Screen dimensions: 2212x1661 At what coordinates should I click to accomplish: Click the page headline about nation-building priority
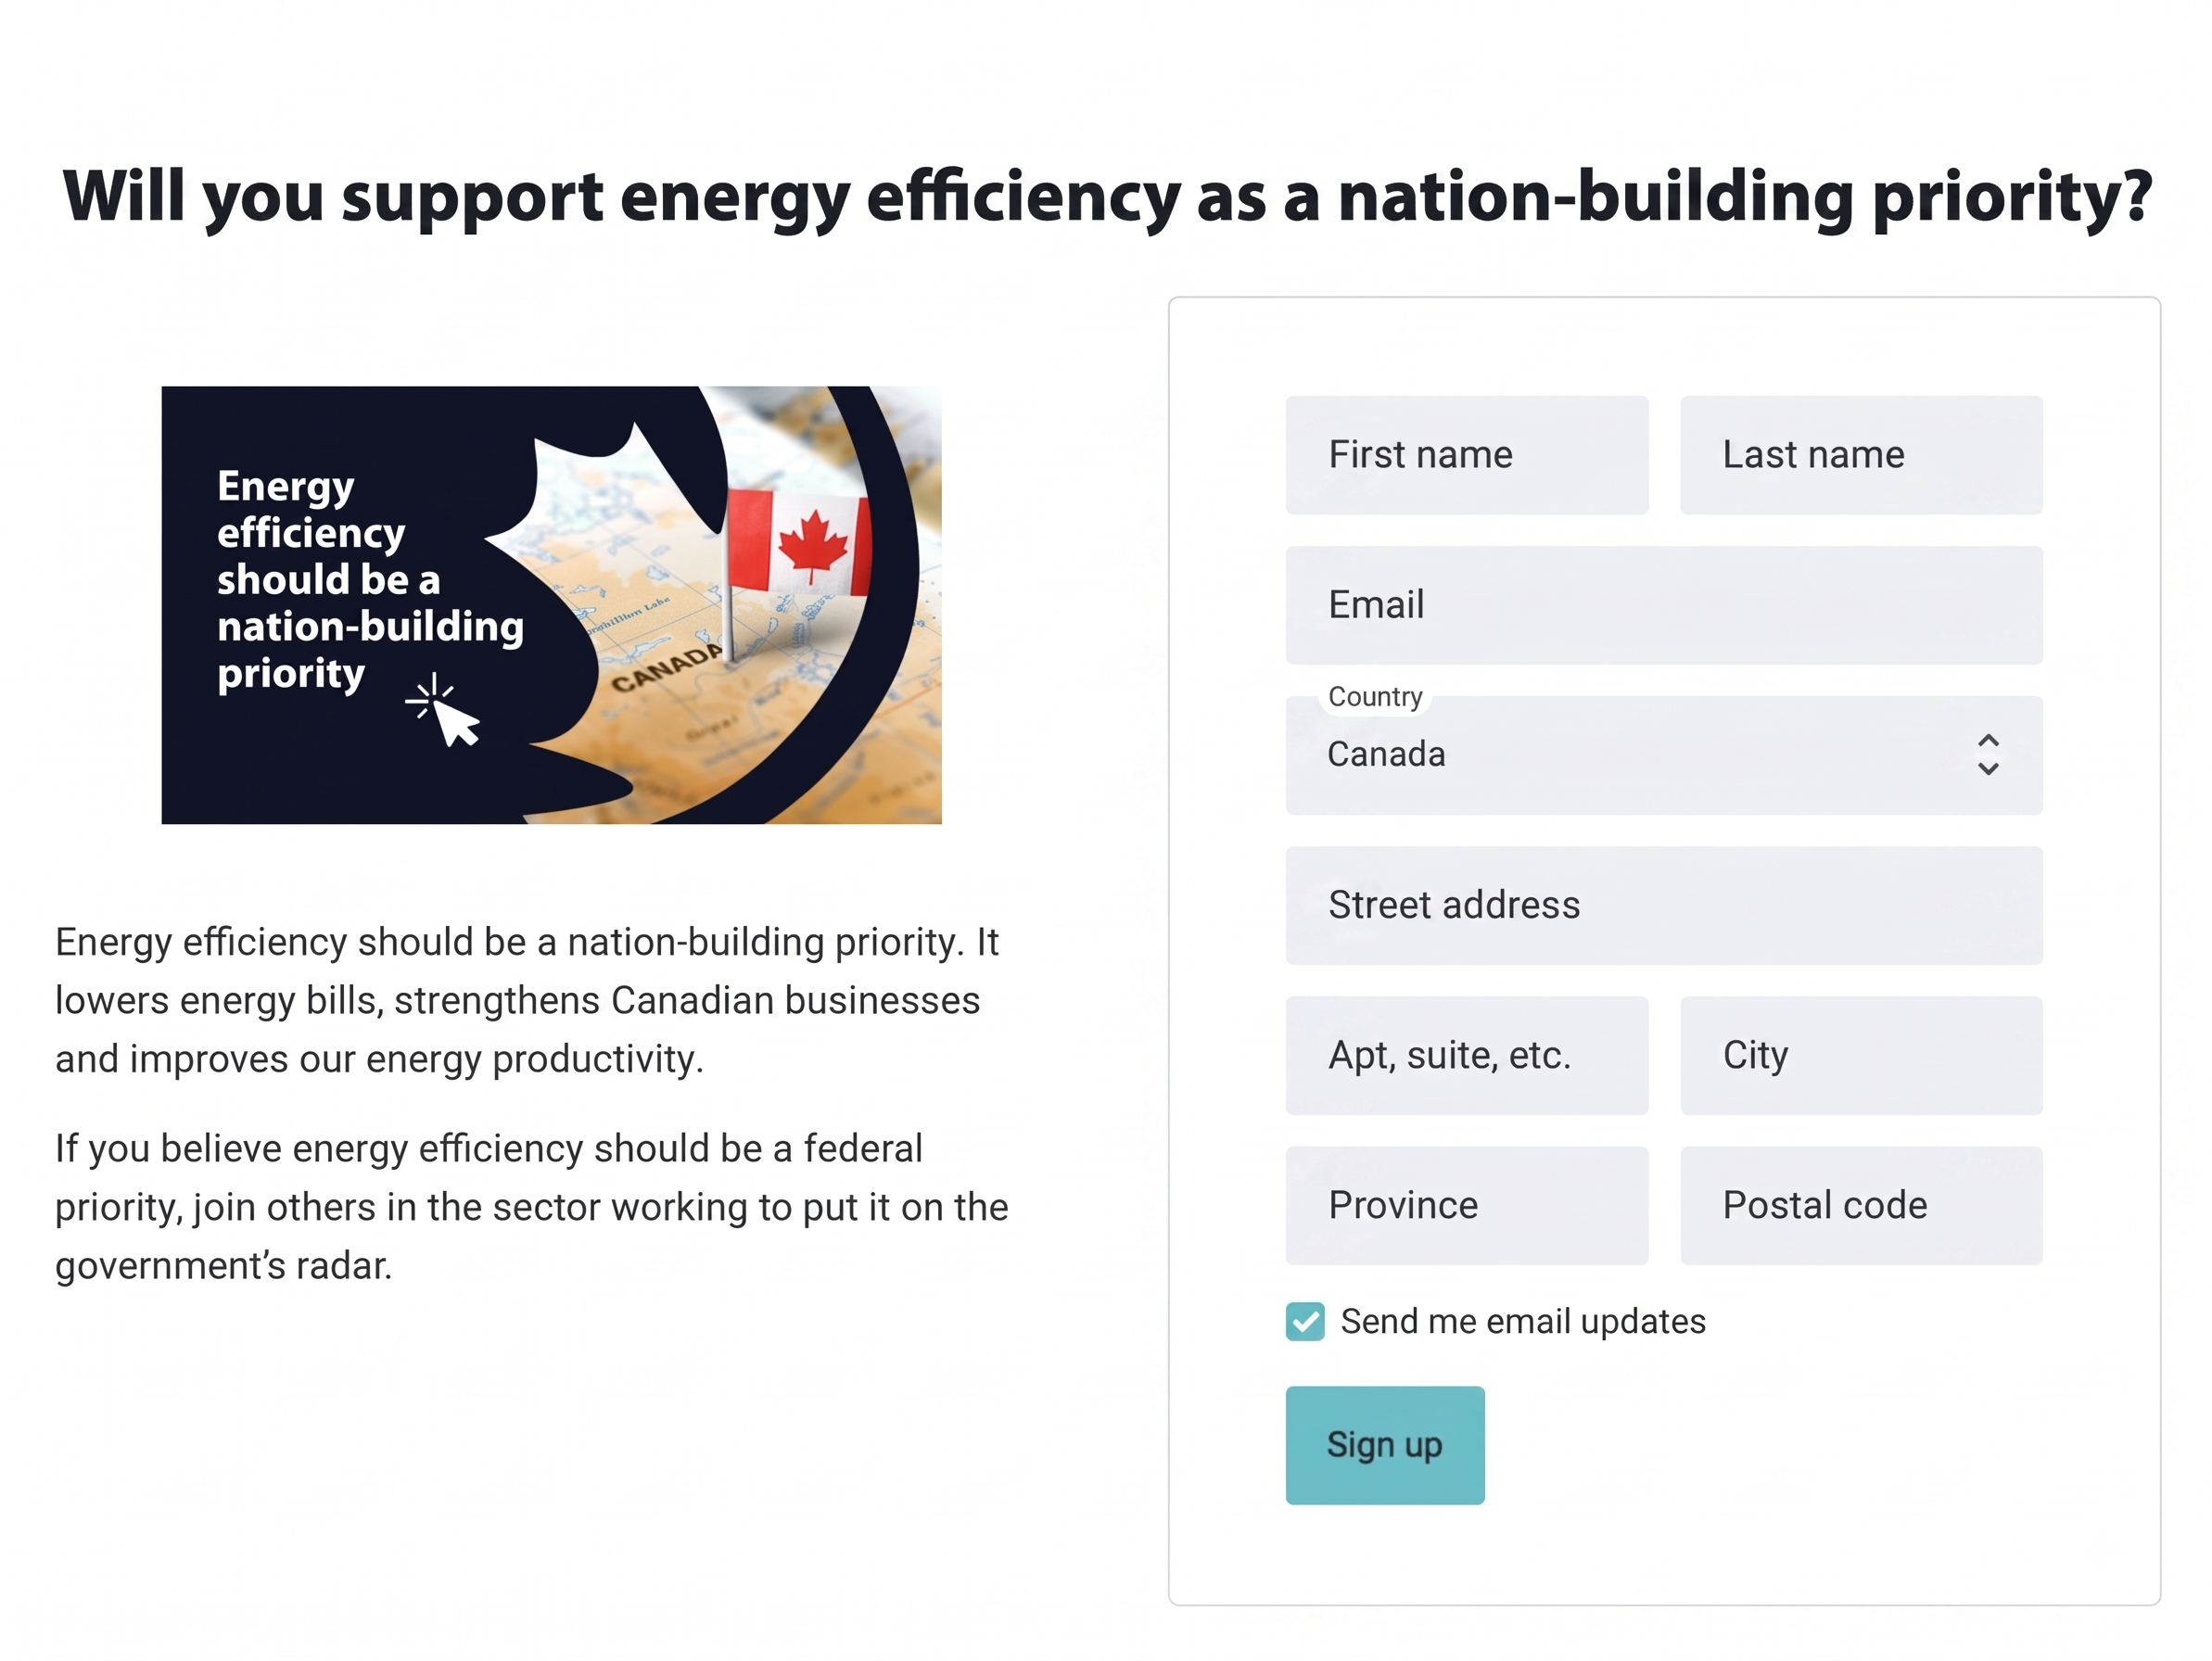pyautogui.click(x=1106, y=196)
